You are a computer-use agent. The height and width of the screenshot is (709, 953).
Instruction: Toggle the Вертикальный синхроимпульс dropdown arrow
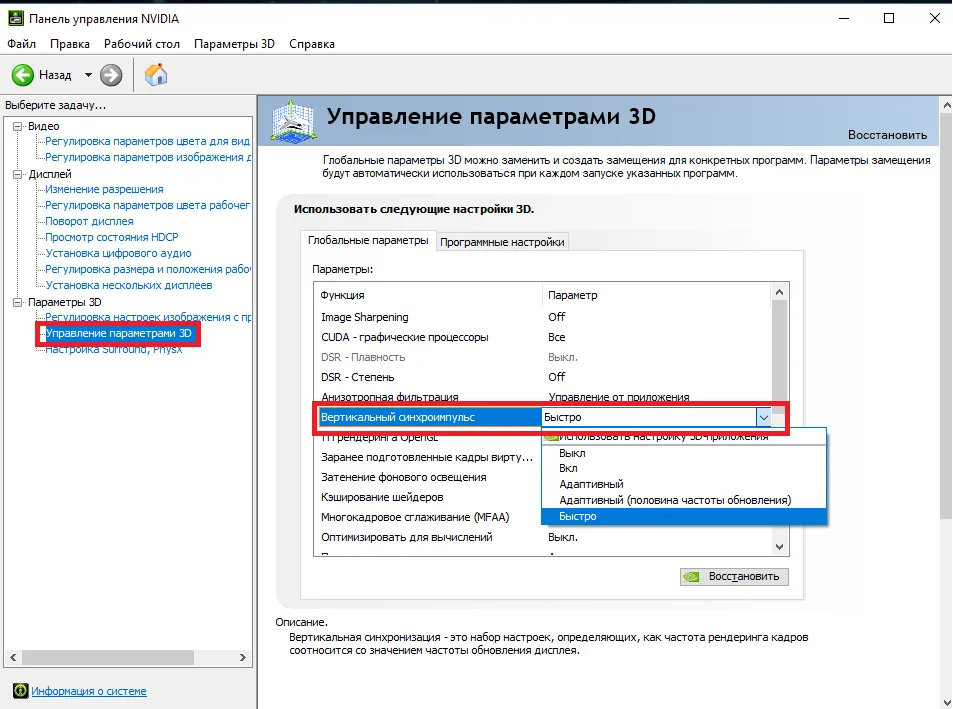pyautogui.click(x=763, y=417)
